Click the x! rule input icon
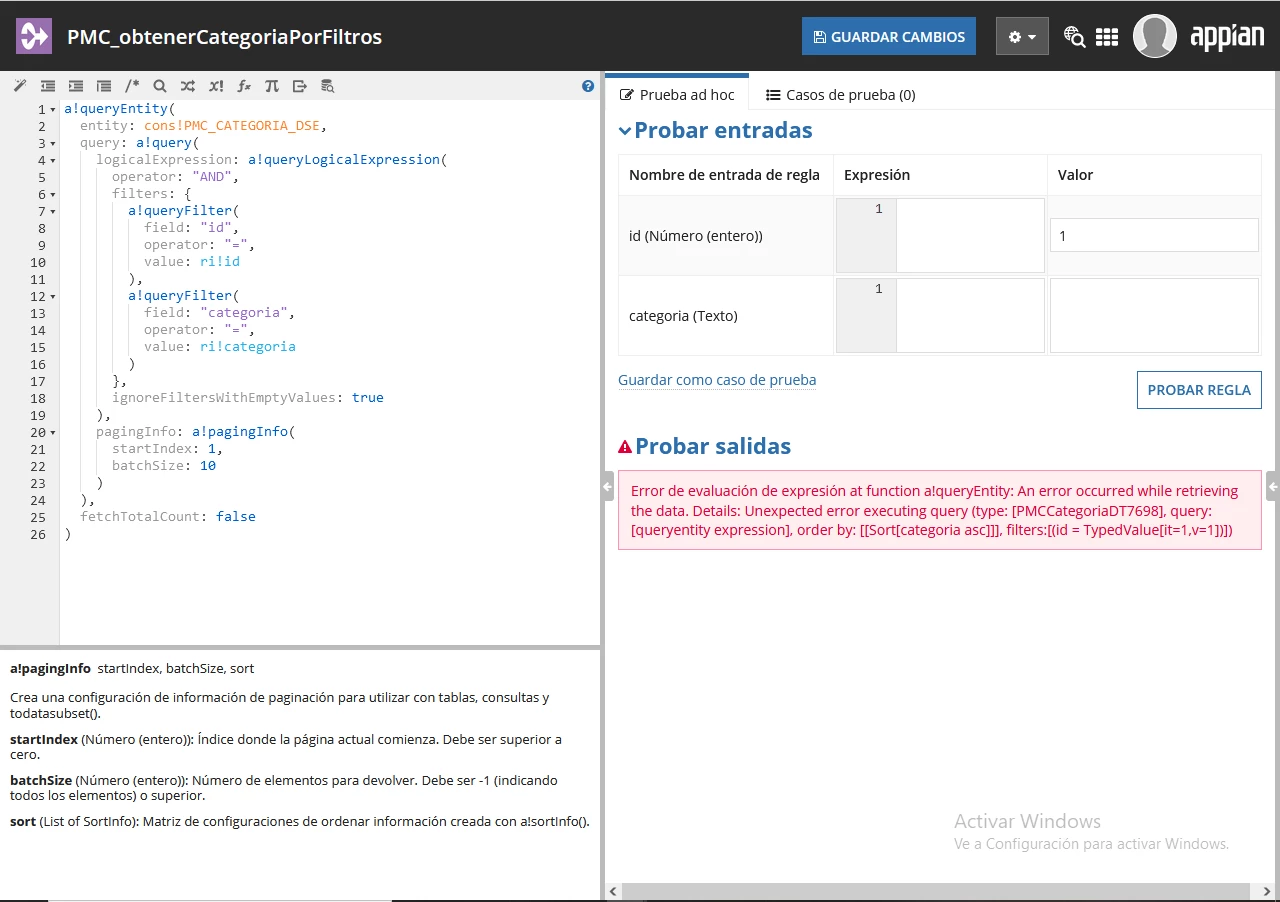Screen dimensions: 1280x902 (216, 86)
